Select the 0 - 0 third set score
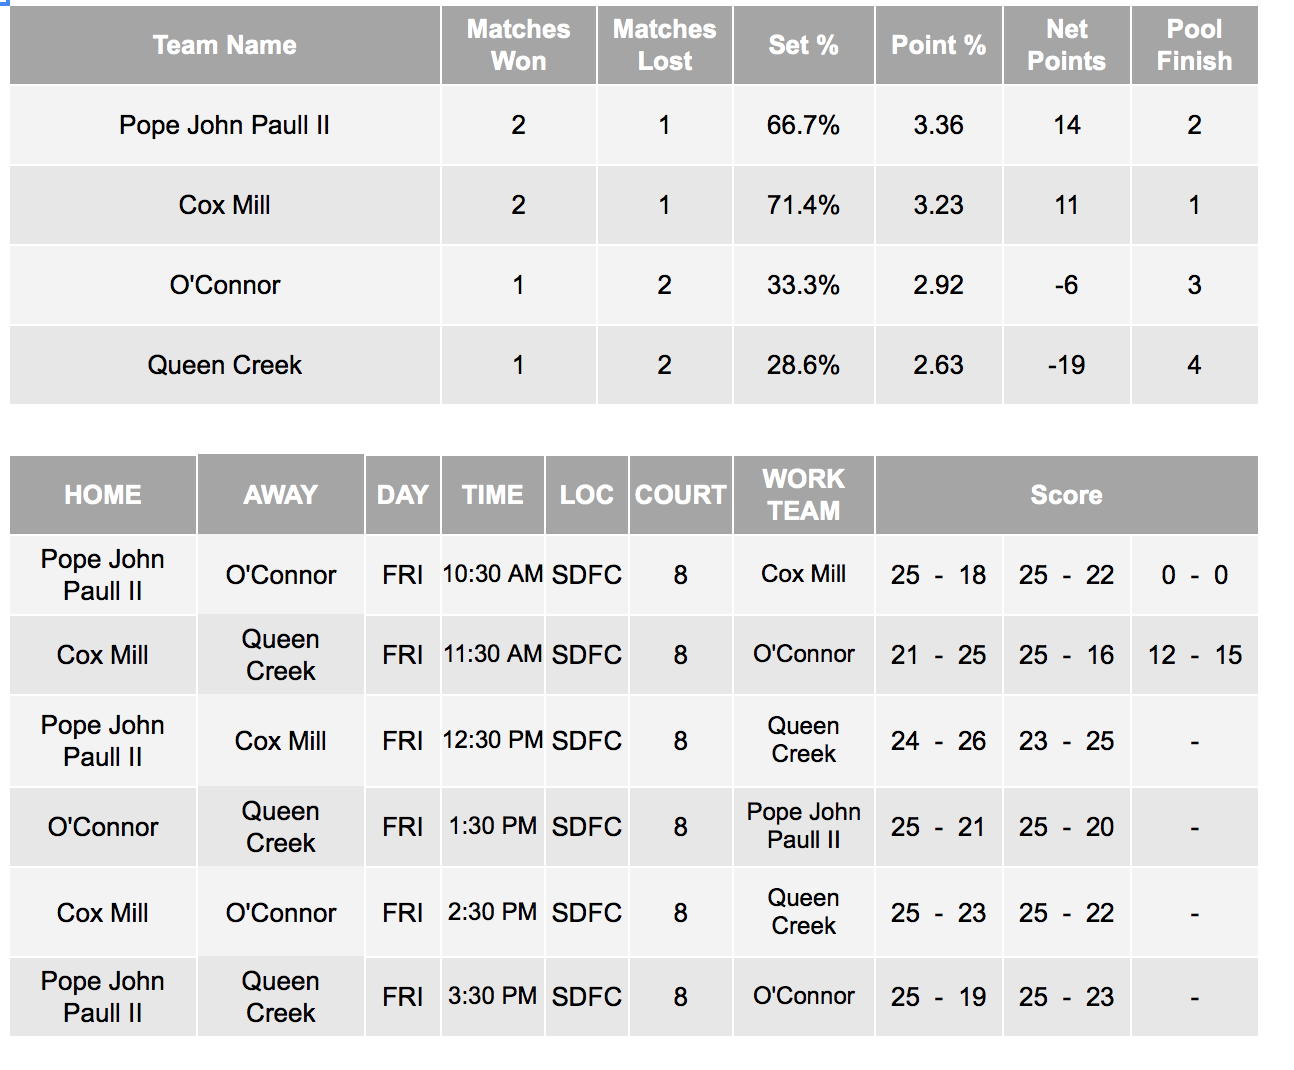1294x1070 pixels. pos(1194,575)
